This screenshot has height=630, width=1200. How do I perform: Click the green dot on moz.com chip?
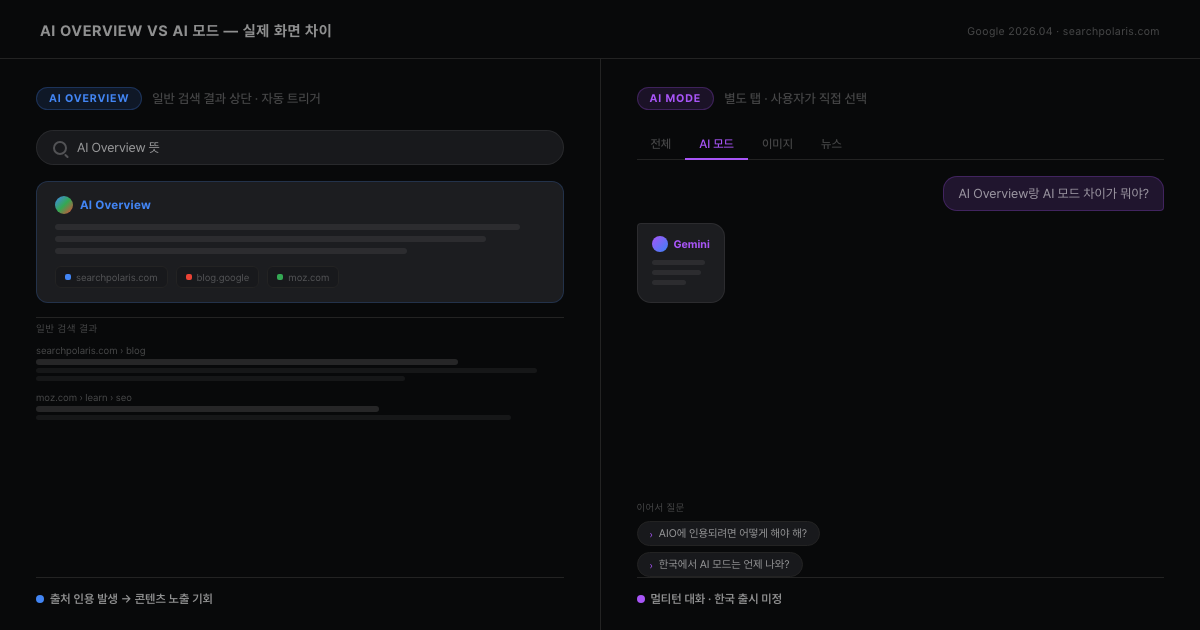click(281, 277)
